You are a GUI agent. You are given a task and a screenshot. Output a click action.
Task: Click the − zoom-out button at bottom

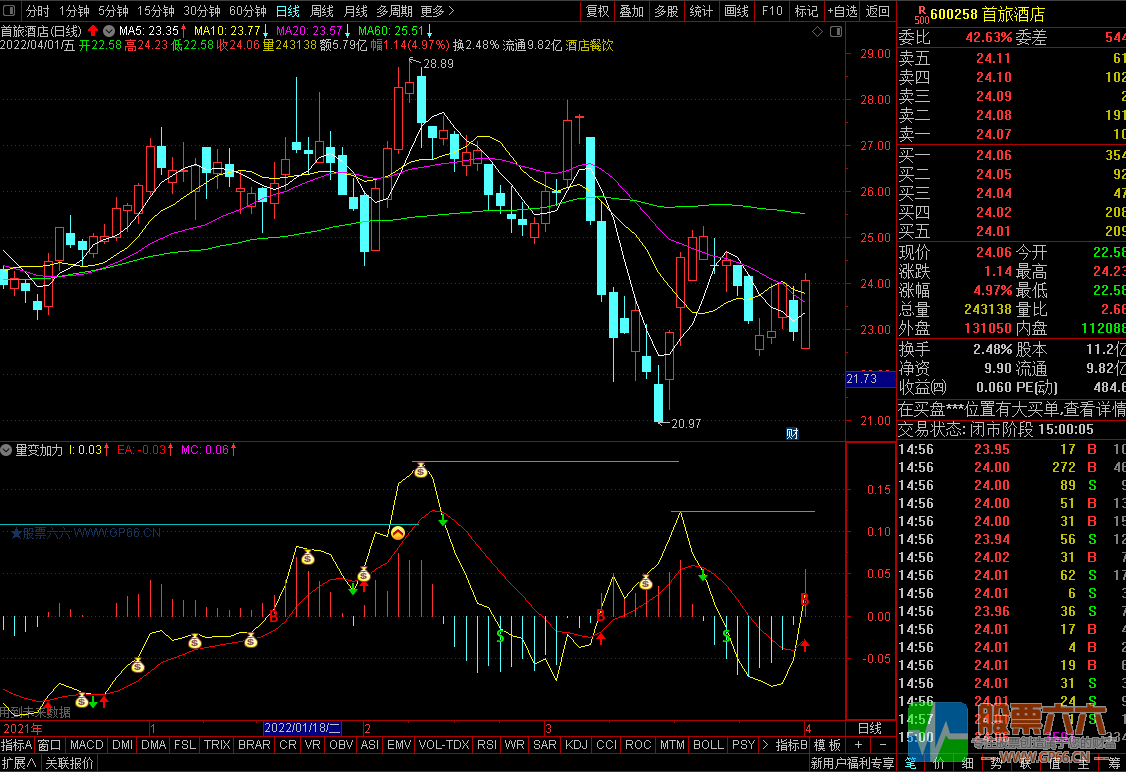[883, 745]
